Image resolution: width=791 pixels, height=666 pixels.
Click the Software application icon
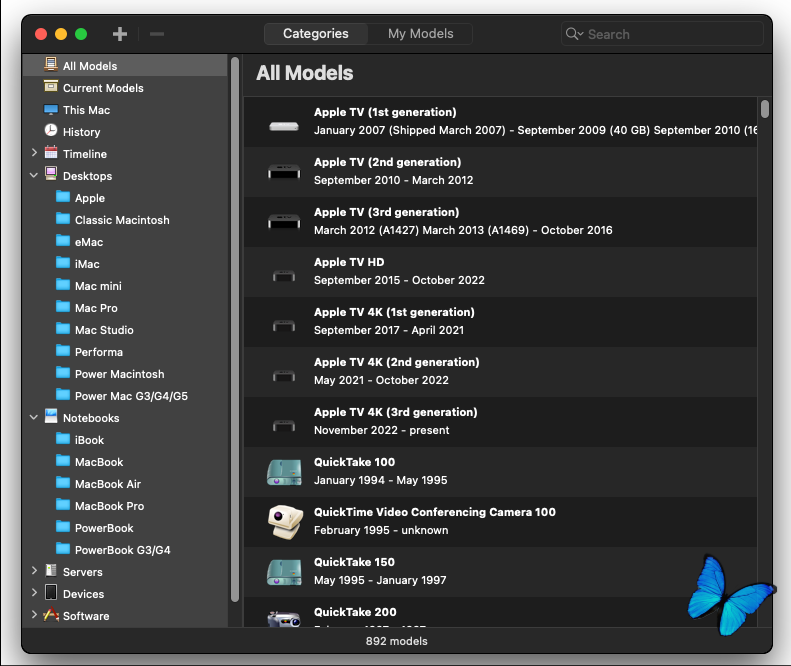click(51, 615)
